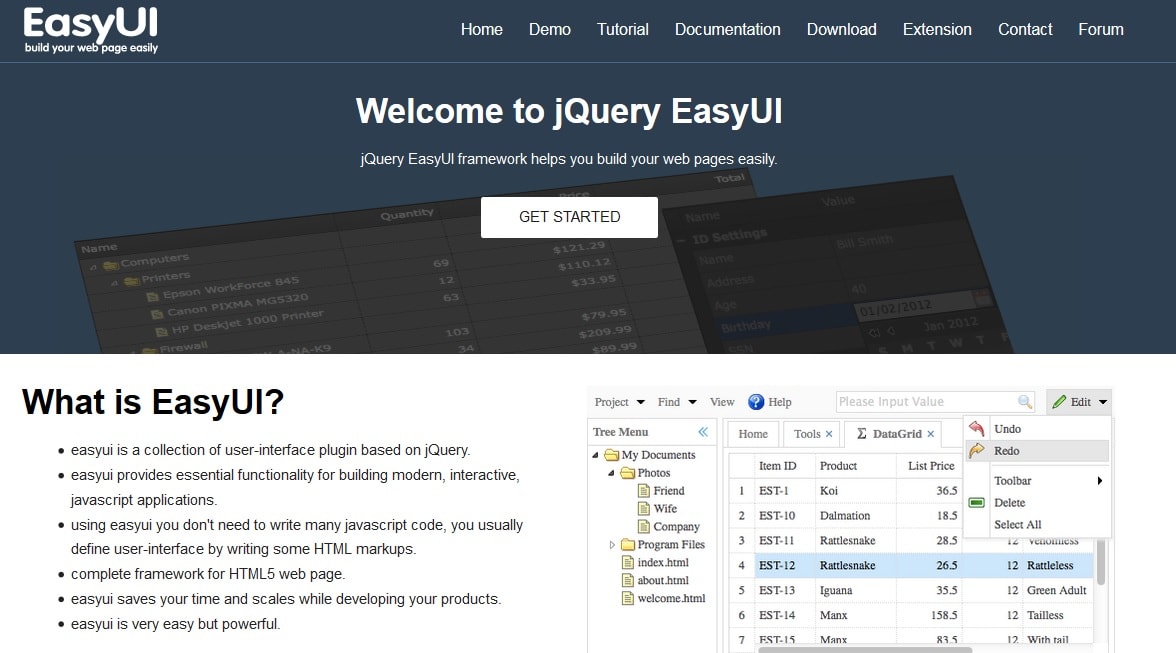
Task: Click the EasyUI logo
Action: [x=91, y=30]
